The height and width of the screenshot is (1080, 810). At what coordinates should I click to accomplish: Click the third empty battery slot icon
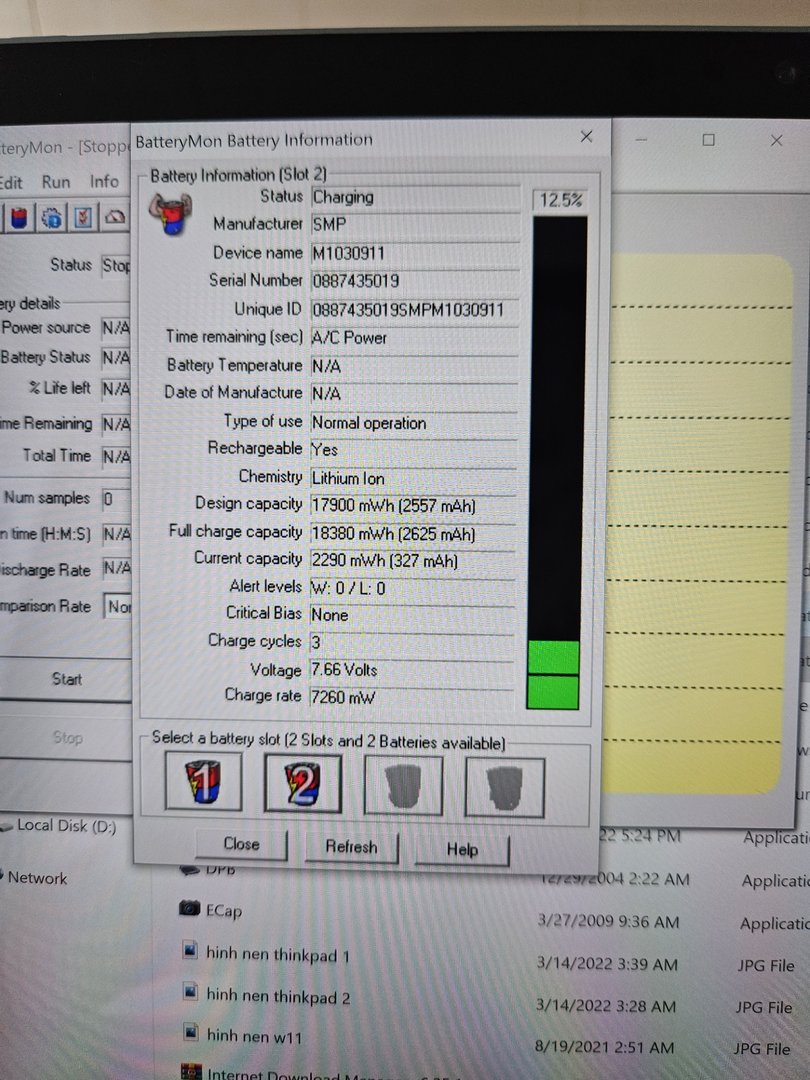[404, 785]
